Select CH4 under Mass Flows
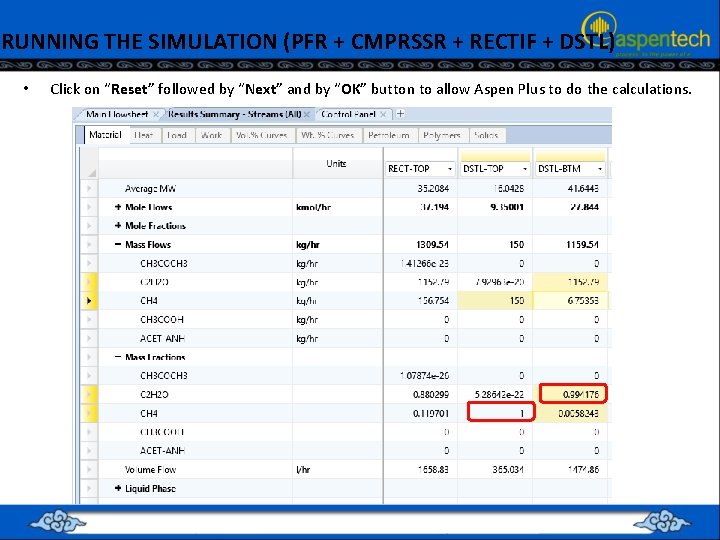Image resolution: width=720 pixels, height=540 pixels. 149,301
